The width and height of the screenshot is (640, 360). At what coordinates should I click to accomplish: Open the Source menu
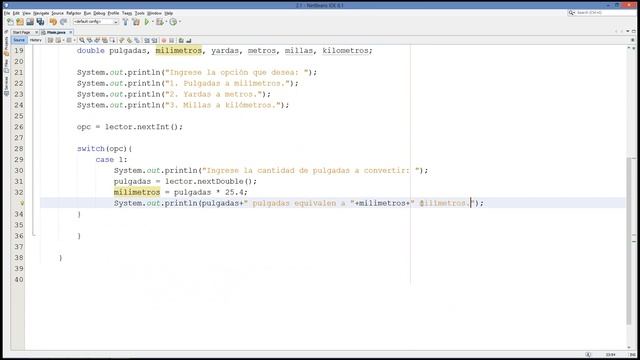click(58, 13)
